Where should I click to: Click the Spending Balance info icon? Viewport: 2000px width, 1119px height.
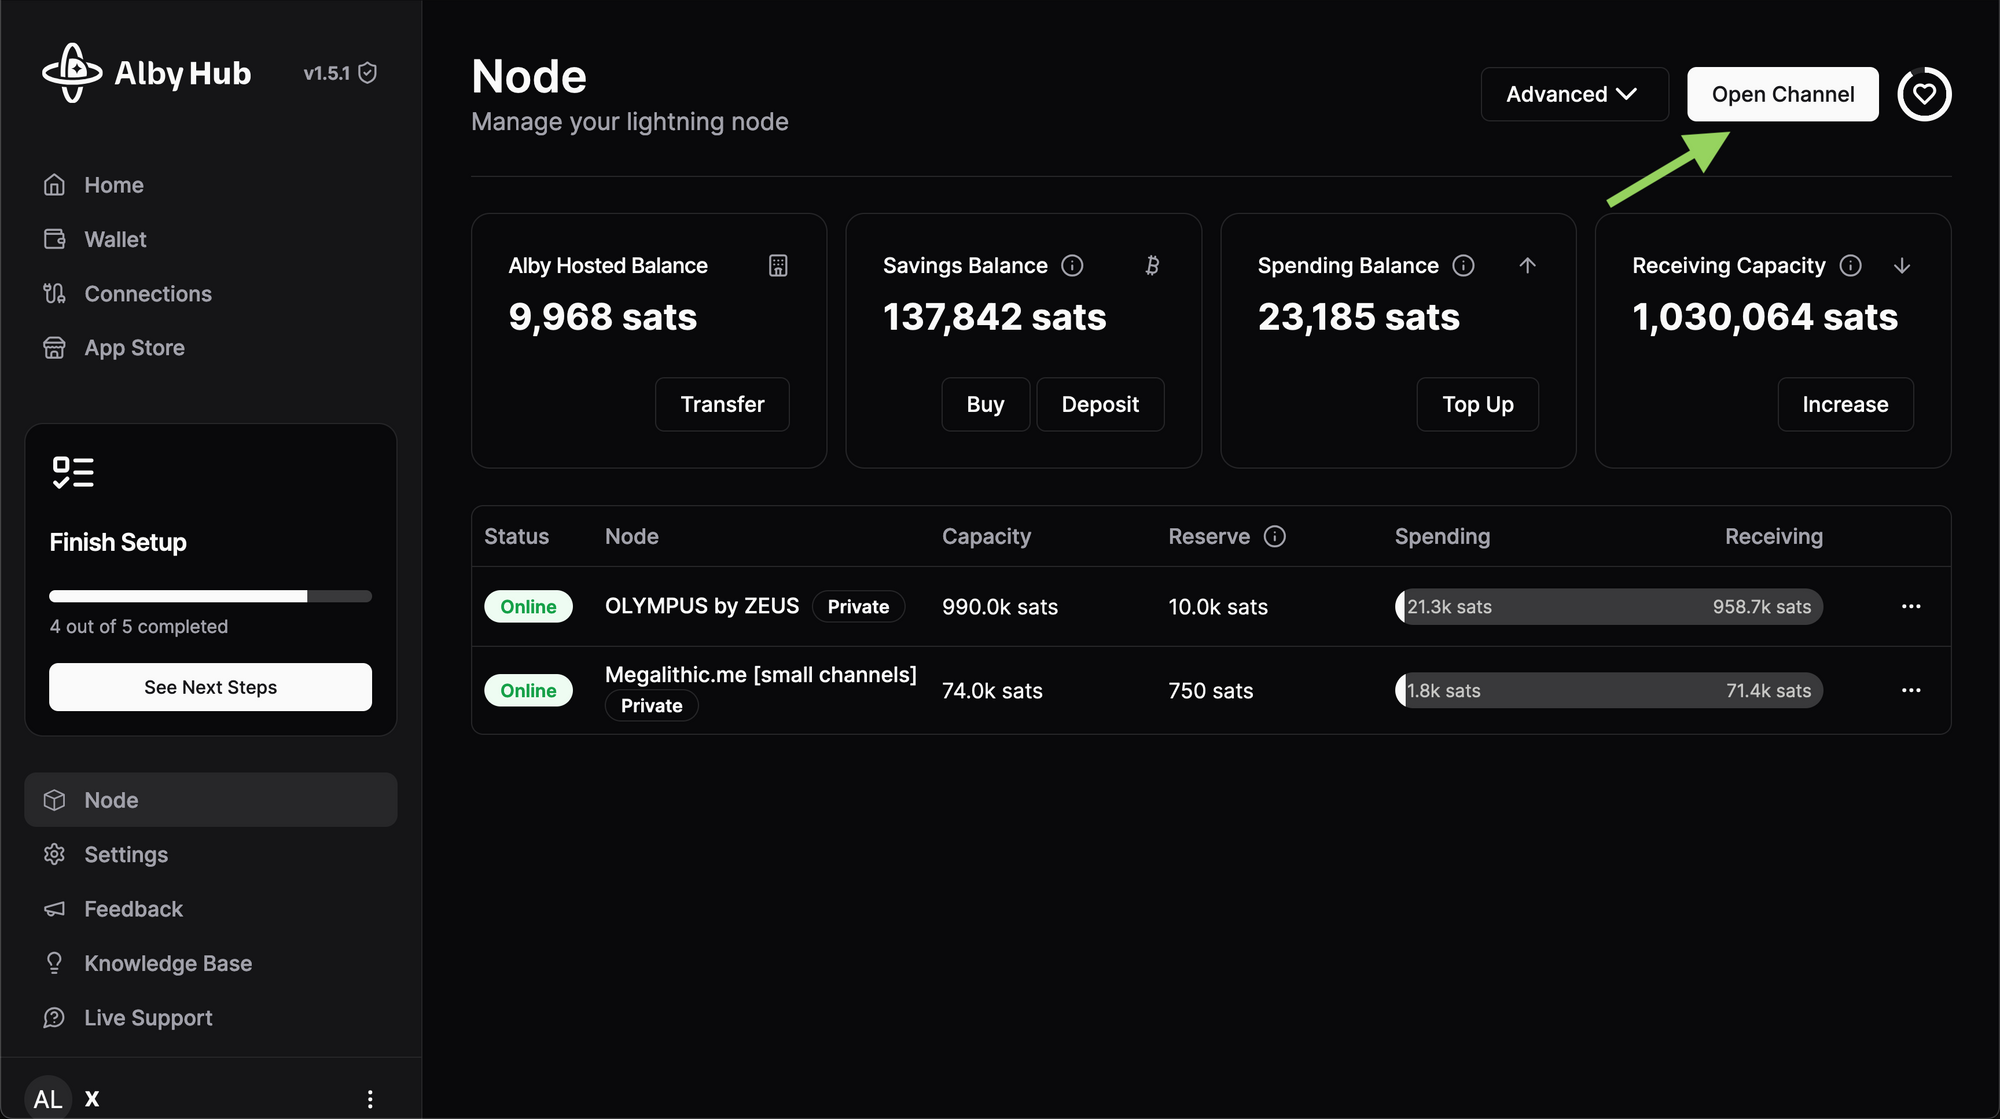1463,265
